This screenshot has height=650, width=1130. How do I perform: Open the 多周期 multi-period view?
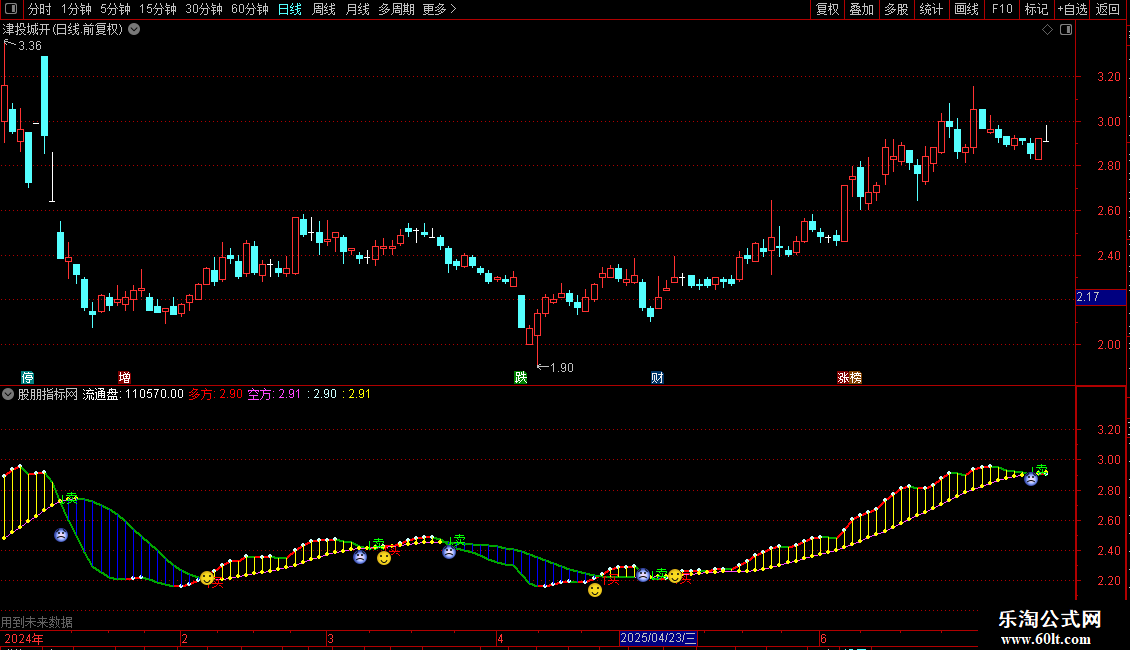pos(396,9)
